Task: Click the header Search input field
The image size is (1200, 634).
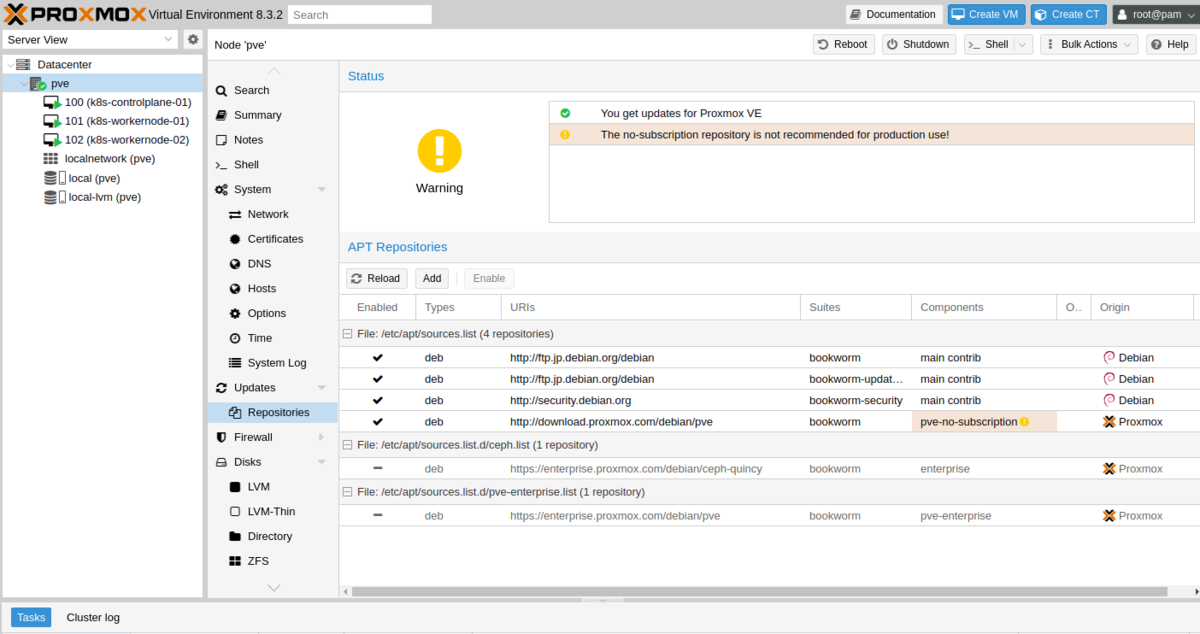Action: [360, 14]
